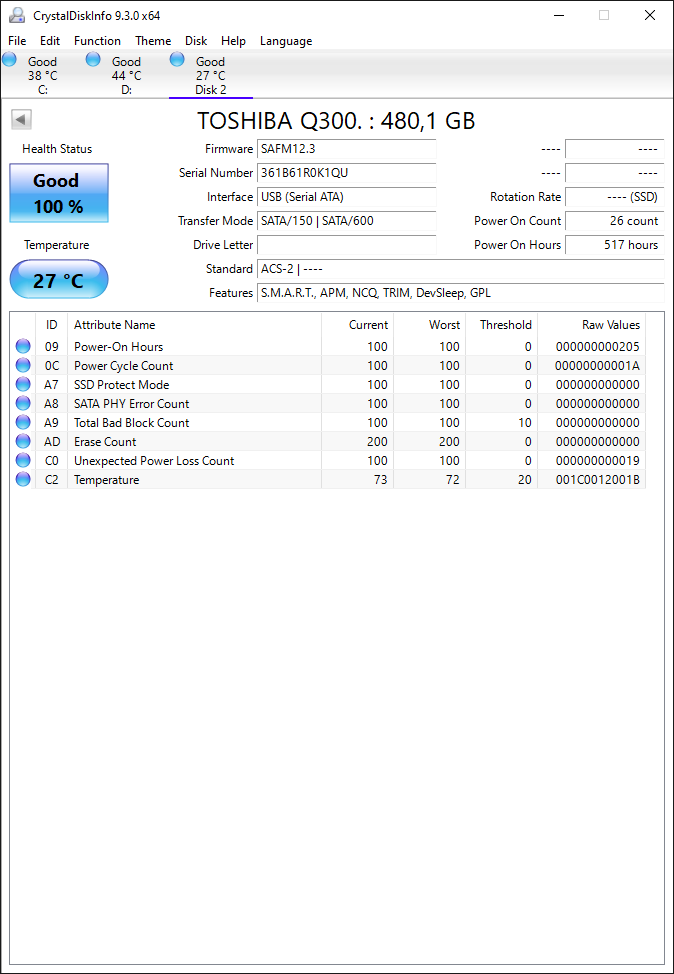Click the 27 °C temperature button
This screenshot has width=674, height=974.
pyautogui.click(x=59, y=280)
